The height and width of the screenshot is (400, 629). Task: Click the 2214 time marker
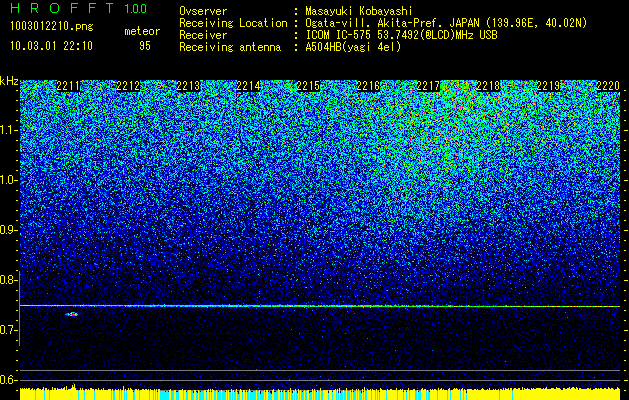pos(248,85)
